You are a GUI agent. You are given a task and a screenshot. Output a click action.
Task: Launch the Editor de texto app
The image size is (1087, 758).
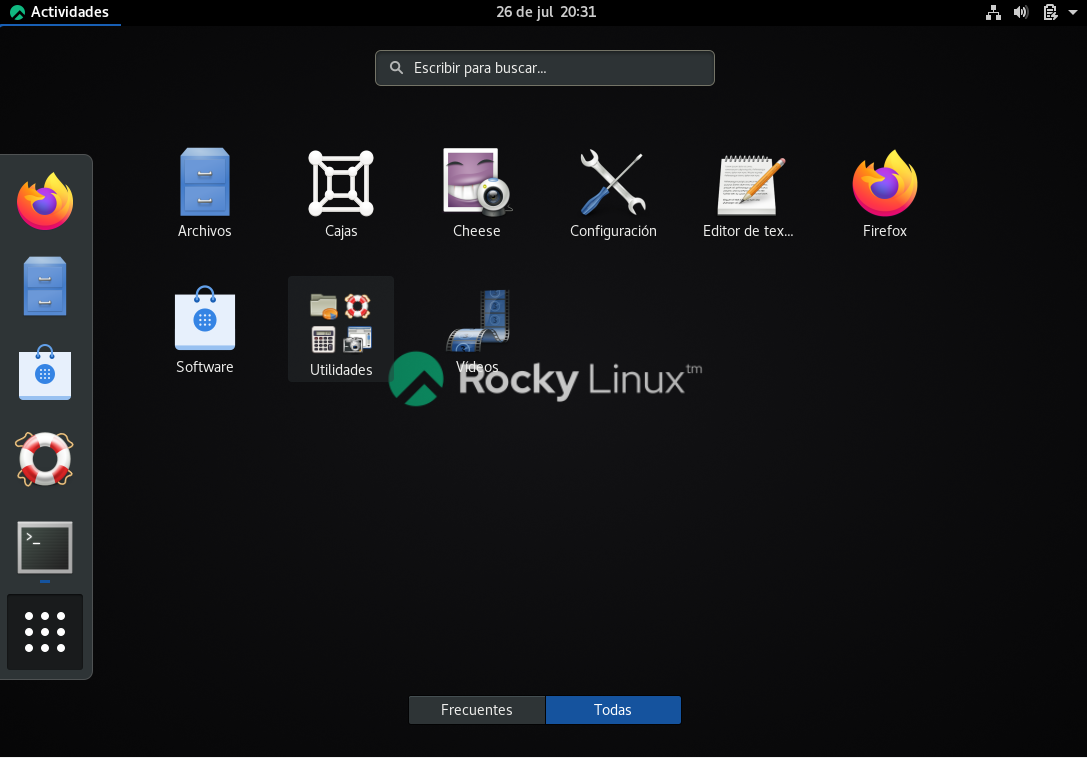click(748, 193)
